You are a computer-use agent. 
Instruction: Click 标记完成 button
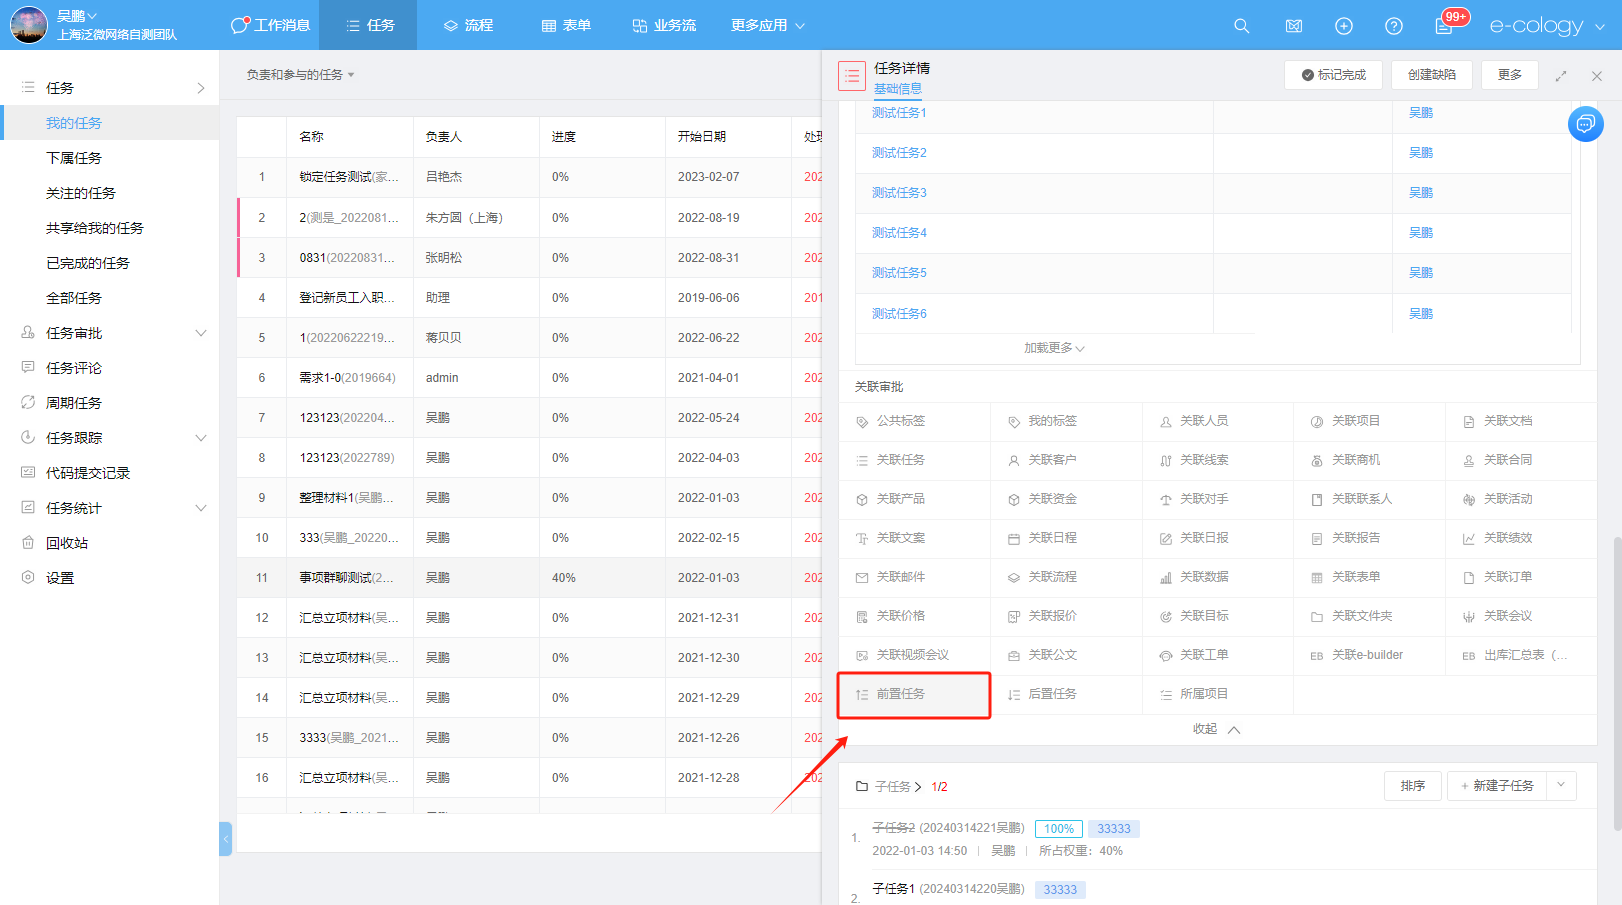pyautogui.click(x=1333, y=75)
